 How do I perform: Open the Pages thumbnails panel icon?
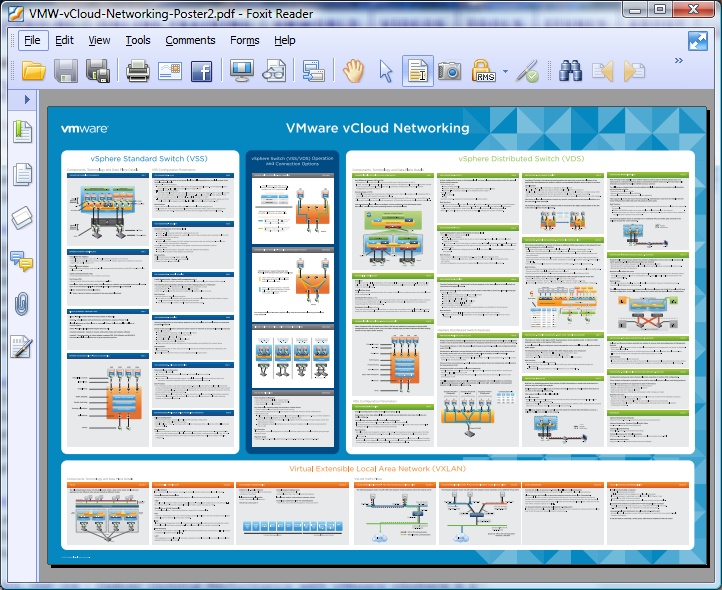pyautogui.click(x=22, y=174)
